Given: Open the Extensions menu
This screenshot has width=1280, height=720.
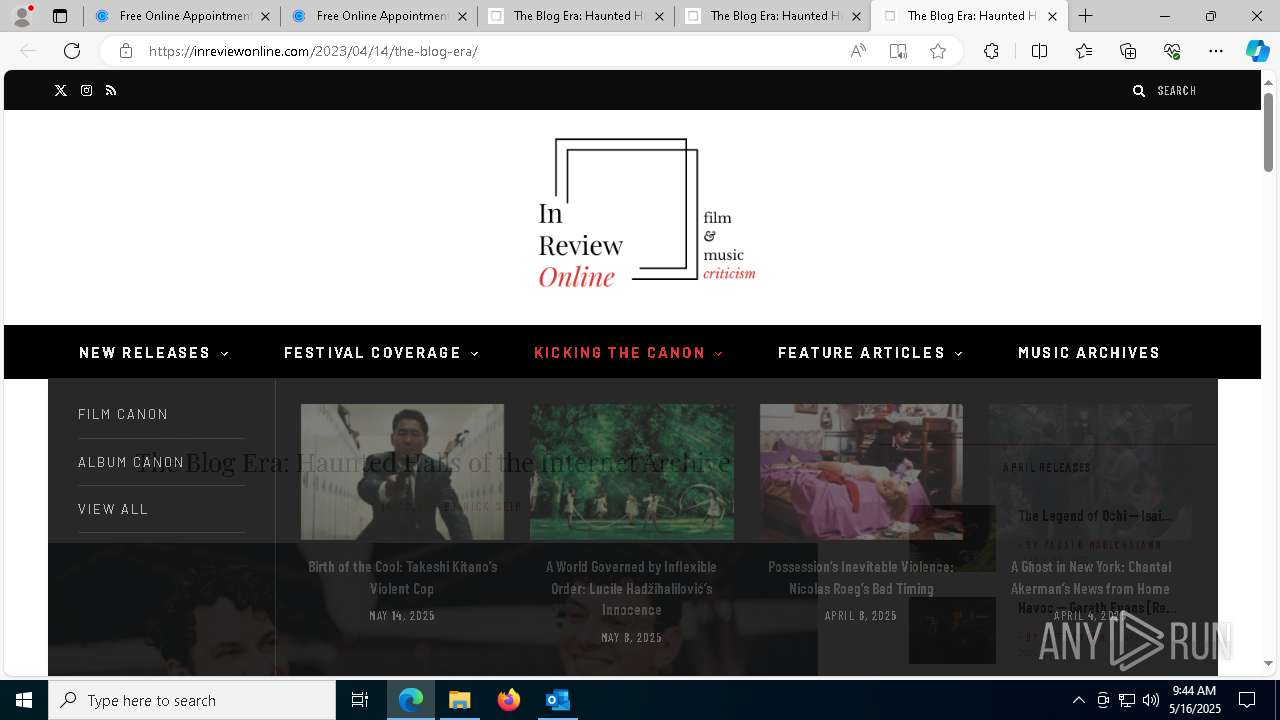Looking at the screenshot, I should (x=991, y=51).
